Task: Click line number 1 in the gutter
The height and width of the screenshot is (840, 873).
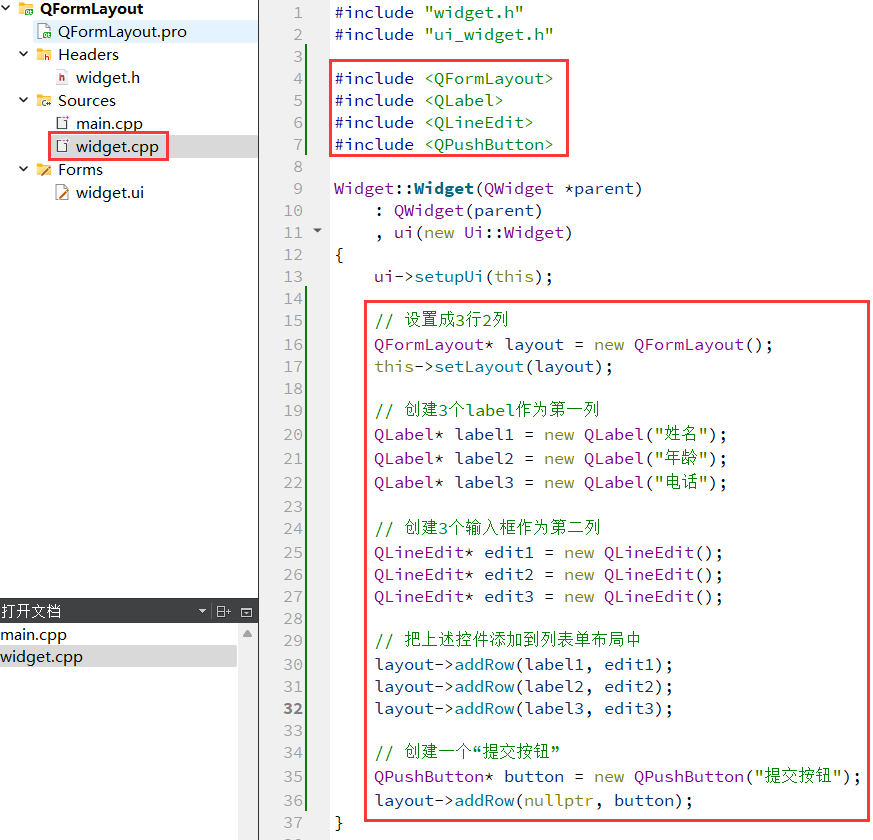Action: (298, 13)
